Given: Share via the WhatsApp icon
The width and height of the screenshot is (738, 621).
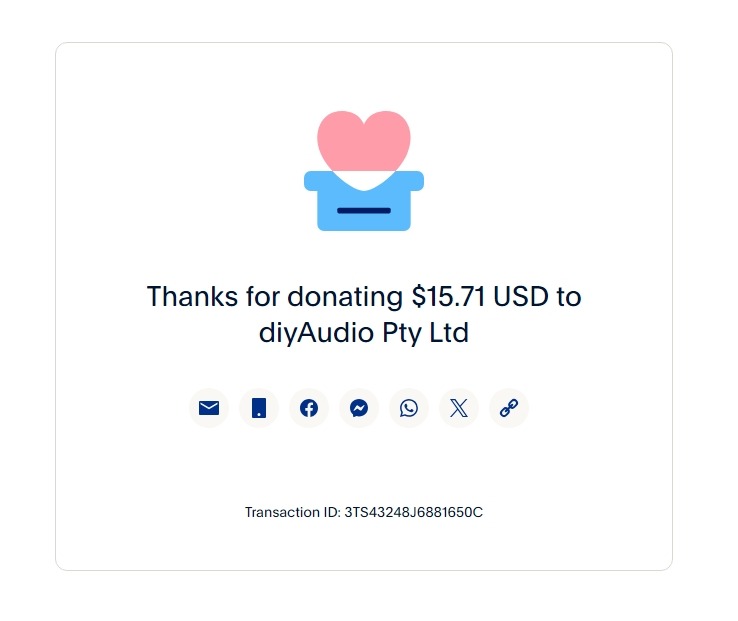Looking at the screenshot, I should click(409, 408).
